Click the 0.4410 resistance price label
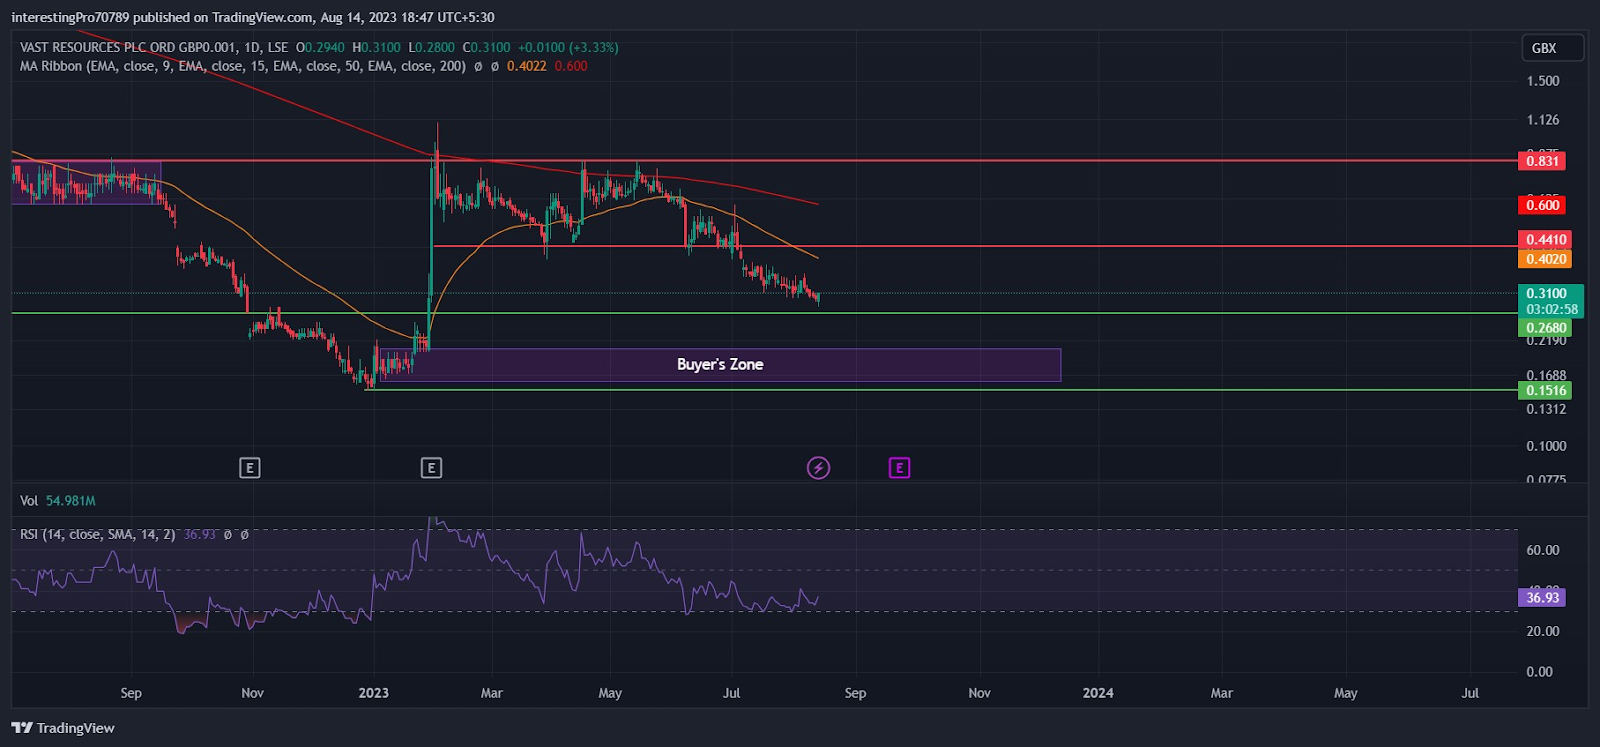Image resolution: width=1600 pixels, height=747 pixels. [1545, 240]
